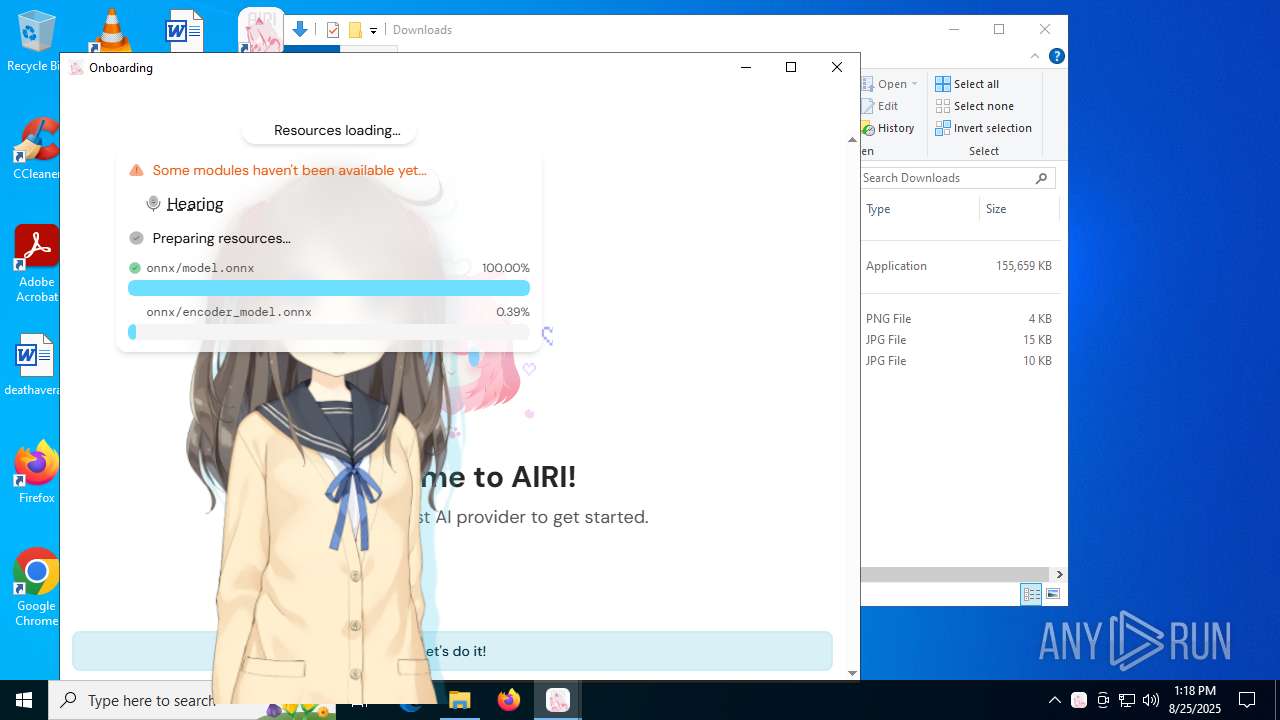The height and width of the screenshot is (720, 1280).
Task: Click Invert selection in Downloads ribbon
Action: 983,128
